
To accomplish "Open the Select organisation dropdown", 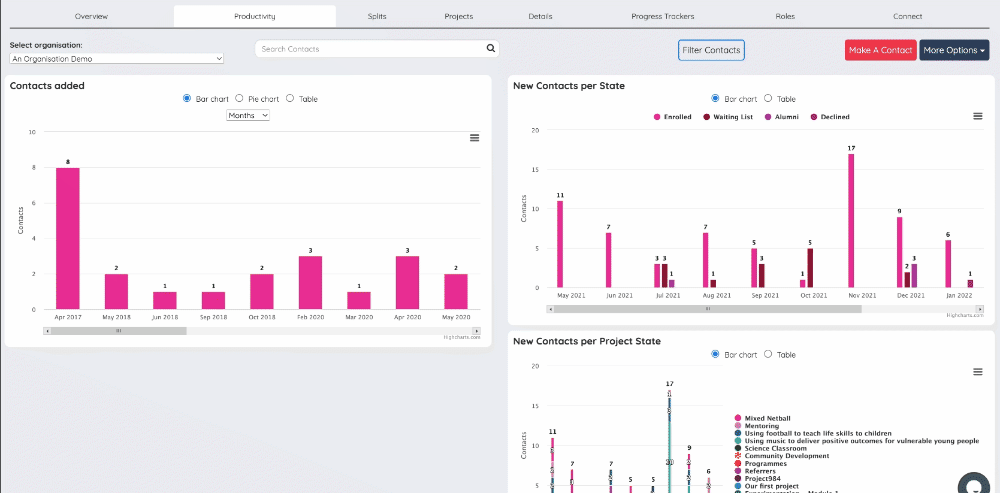I will (117, 59).
